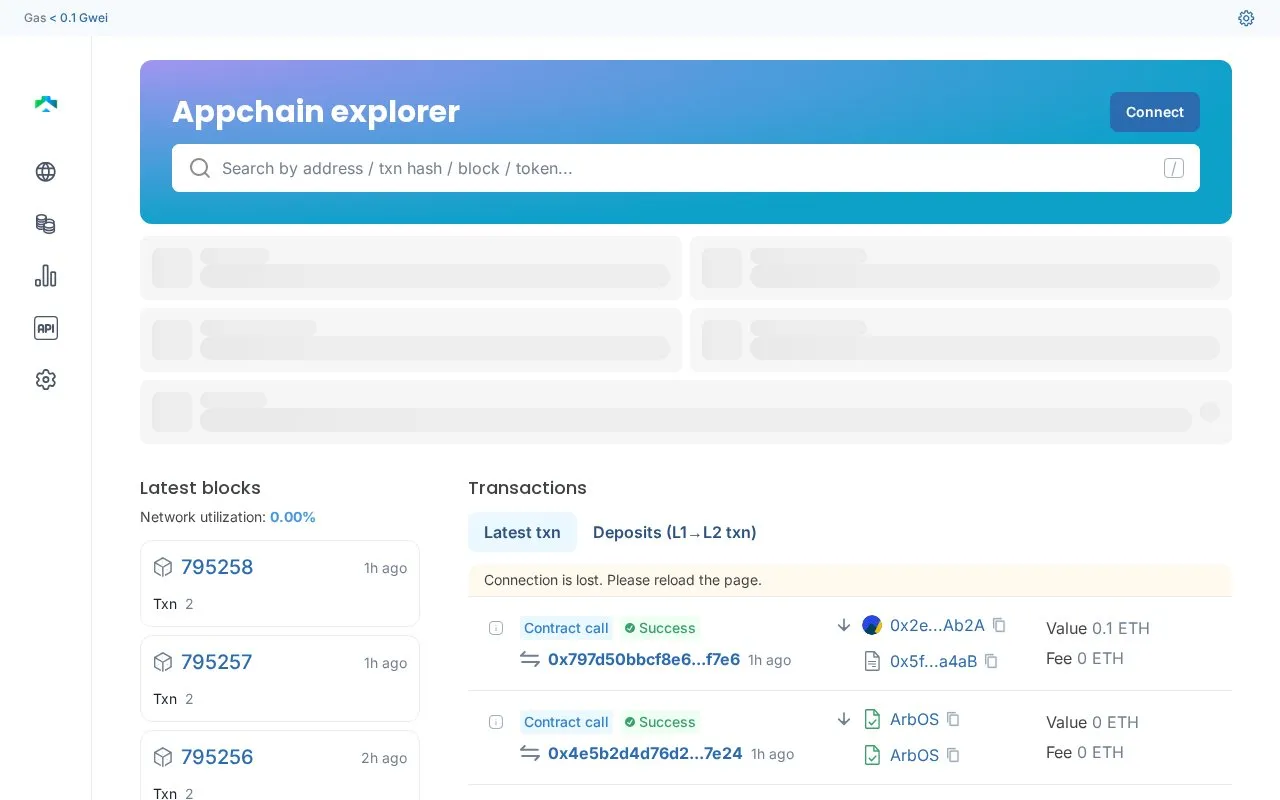This screenshot has width=1280, height=800.
Task: Copy the 0x2e...Ab2A address
Action: tap(999, 625)
